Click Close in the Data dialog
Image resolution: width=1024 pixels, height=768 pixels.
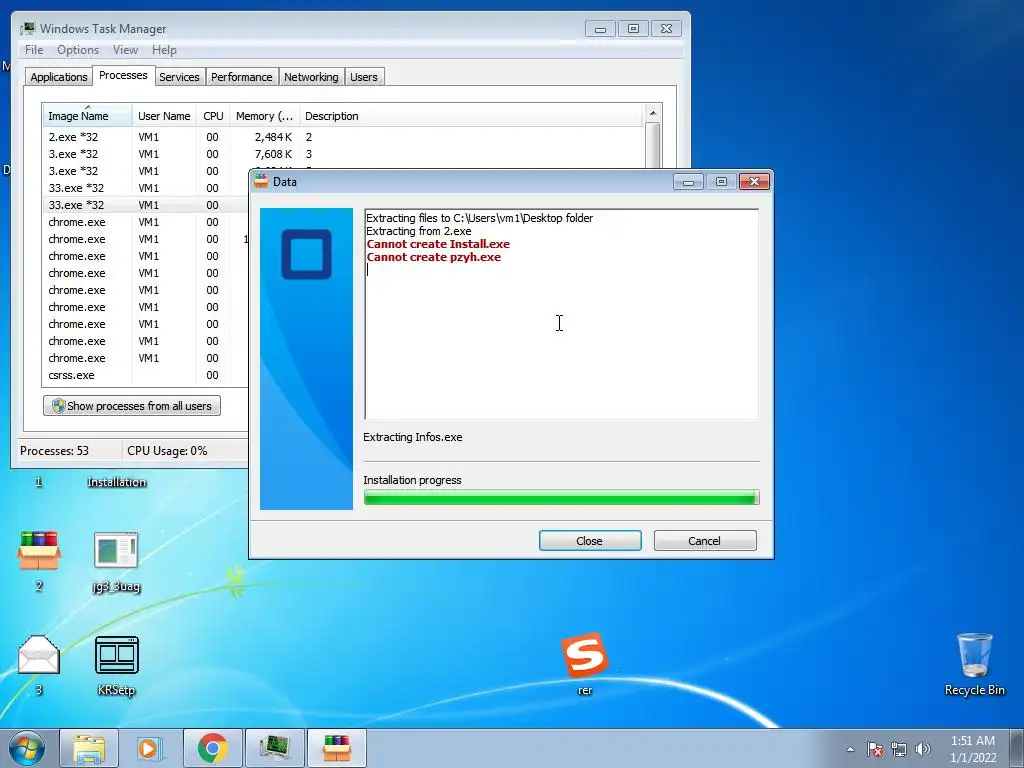click(590, 541)
